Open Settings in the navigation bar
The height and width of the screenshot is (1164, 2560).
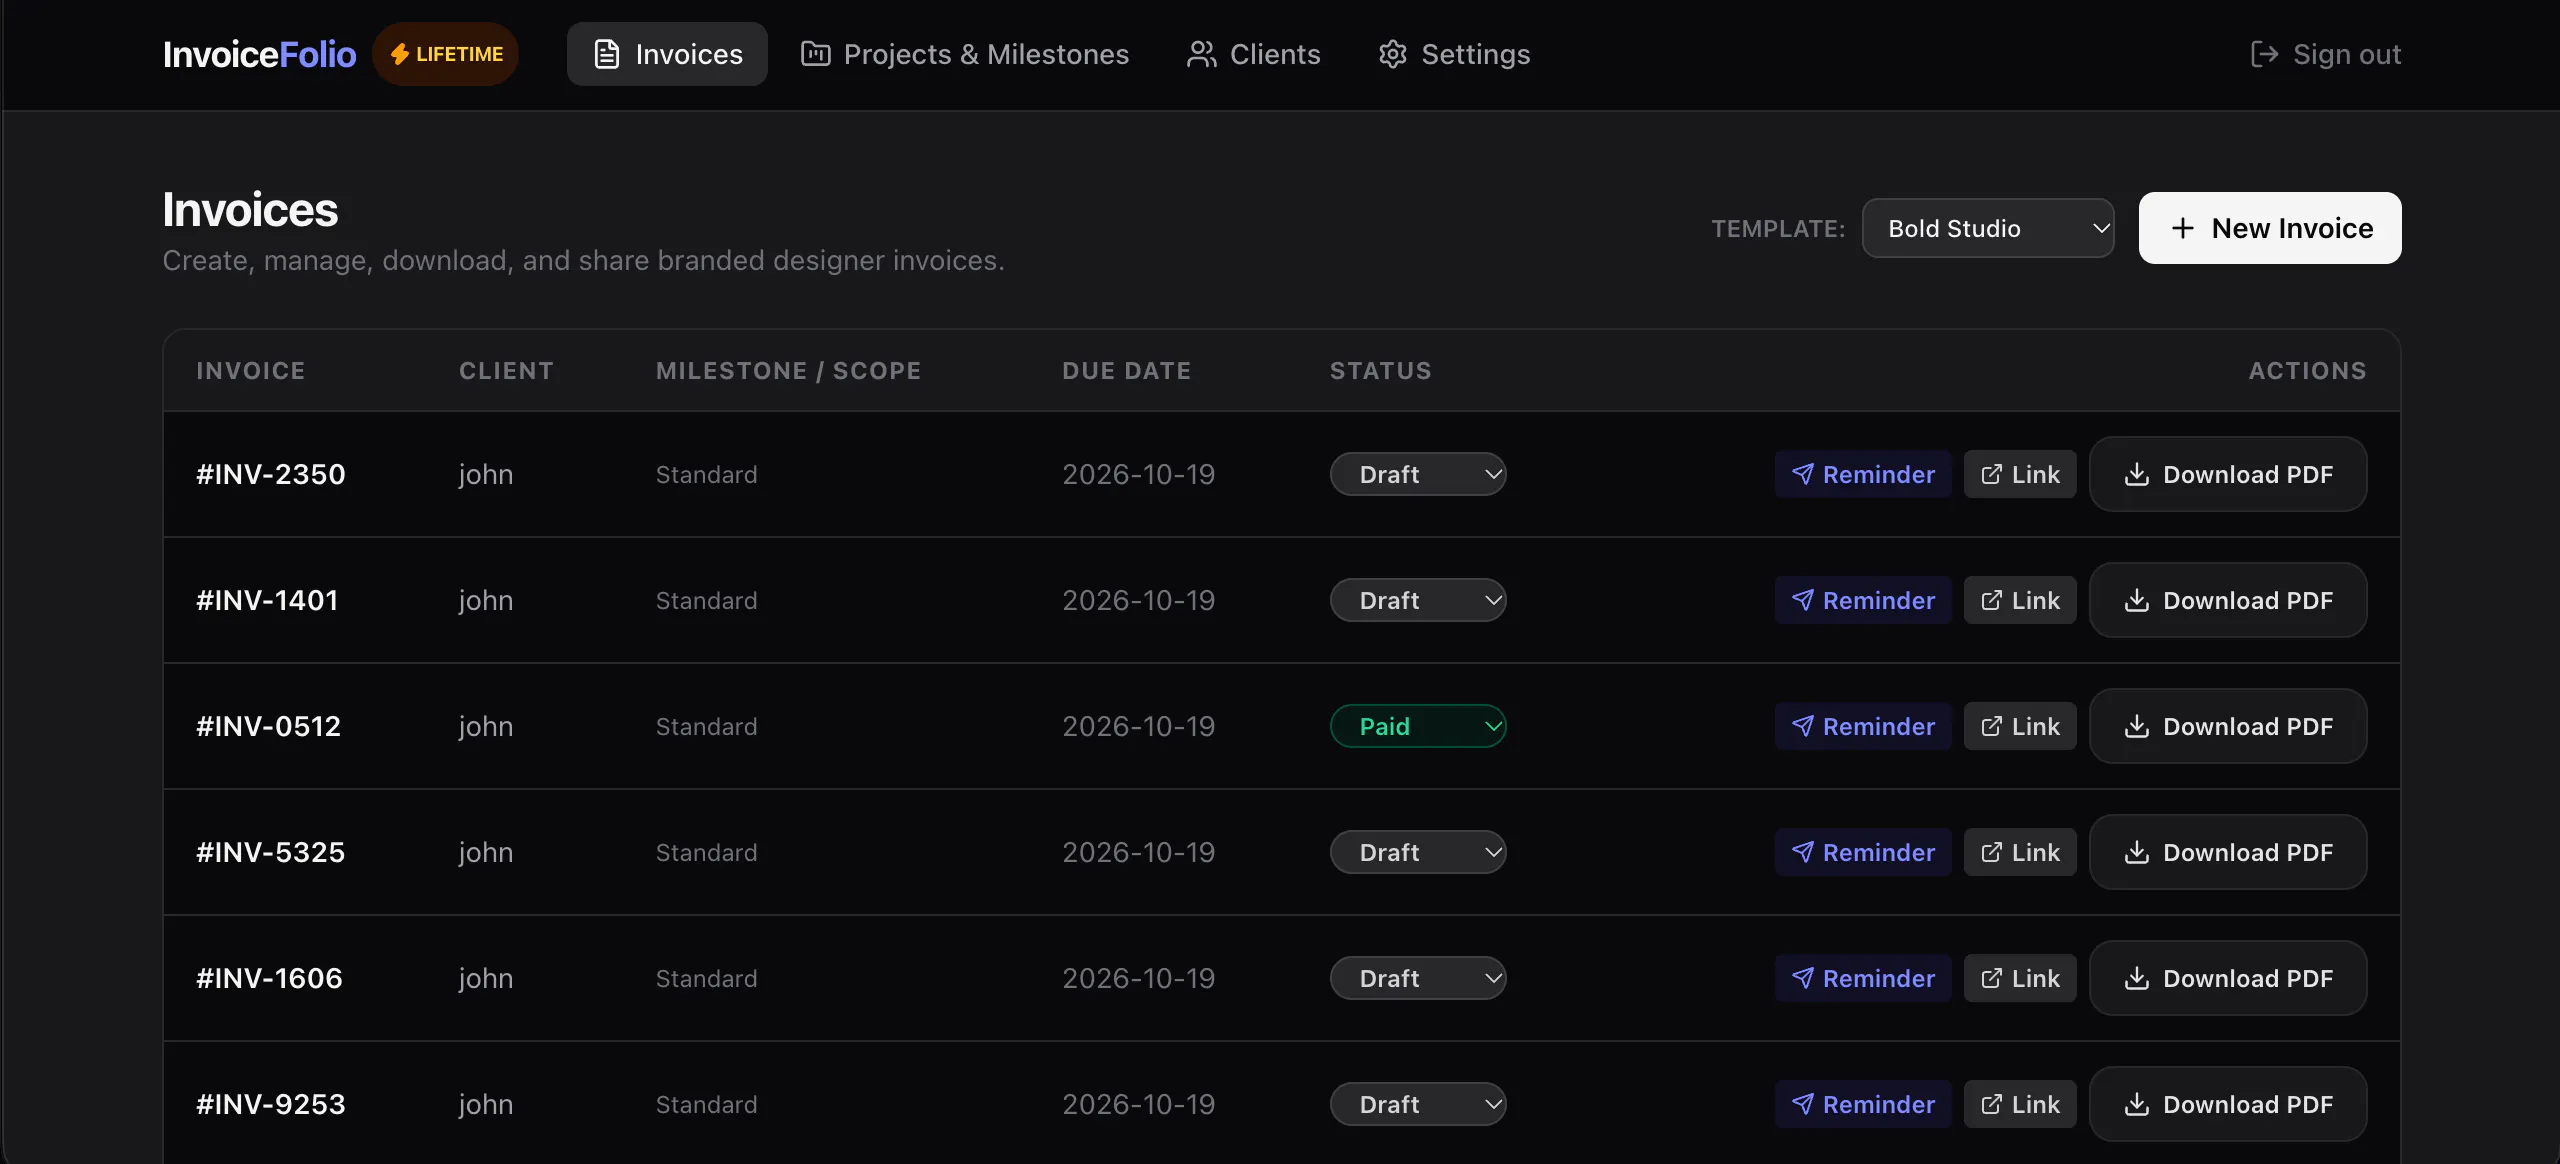pos(1454,54)
